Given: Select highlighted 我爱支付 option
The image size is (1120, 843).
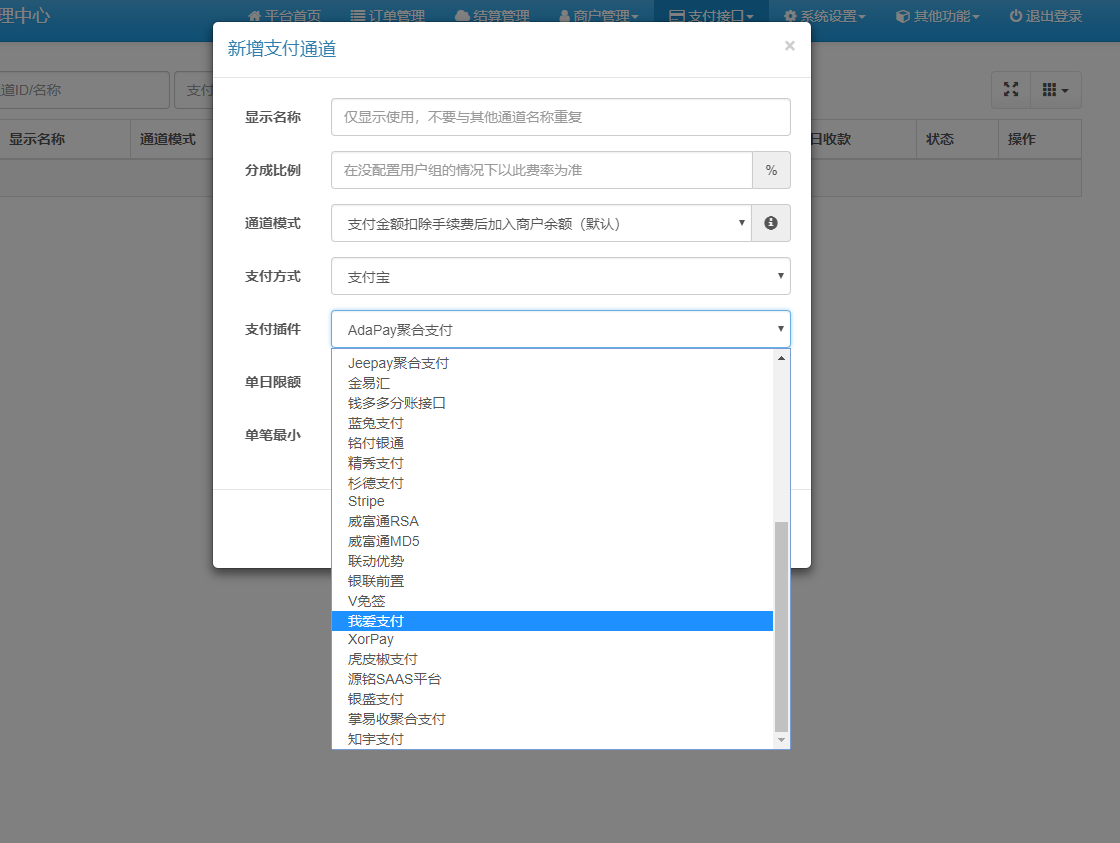Looking at the screenshot, I should click(552, 621).
